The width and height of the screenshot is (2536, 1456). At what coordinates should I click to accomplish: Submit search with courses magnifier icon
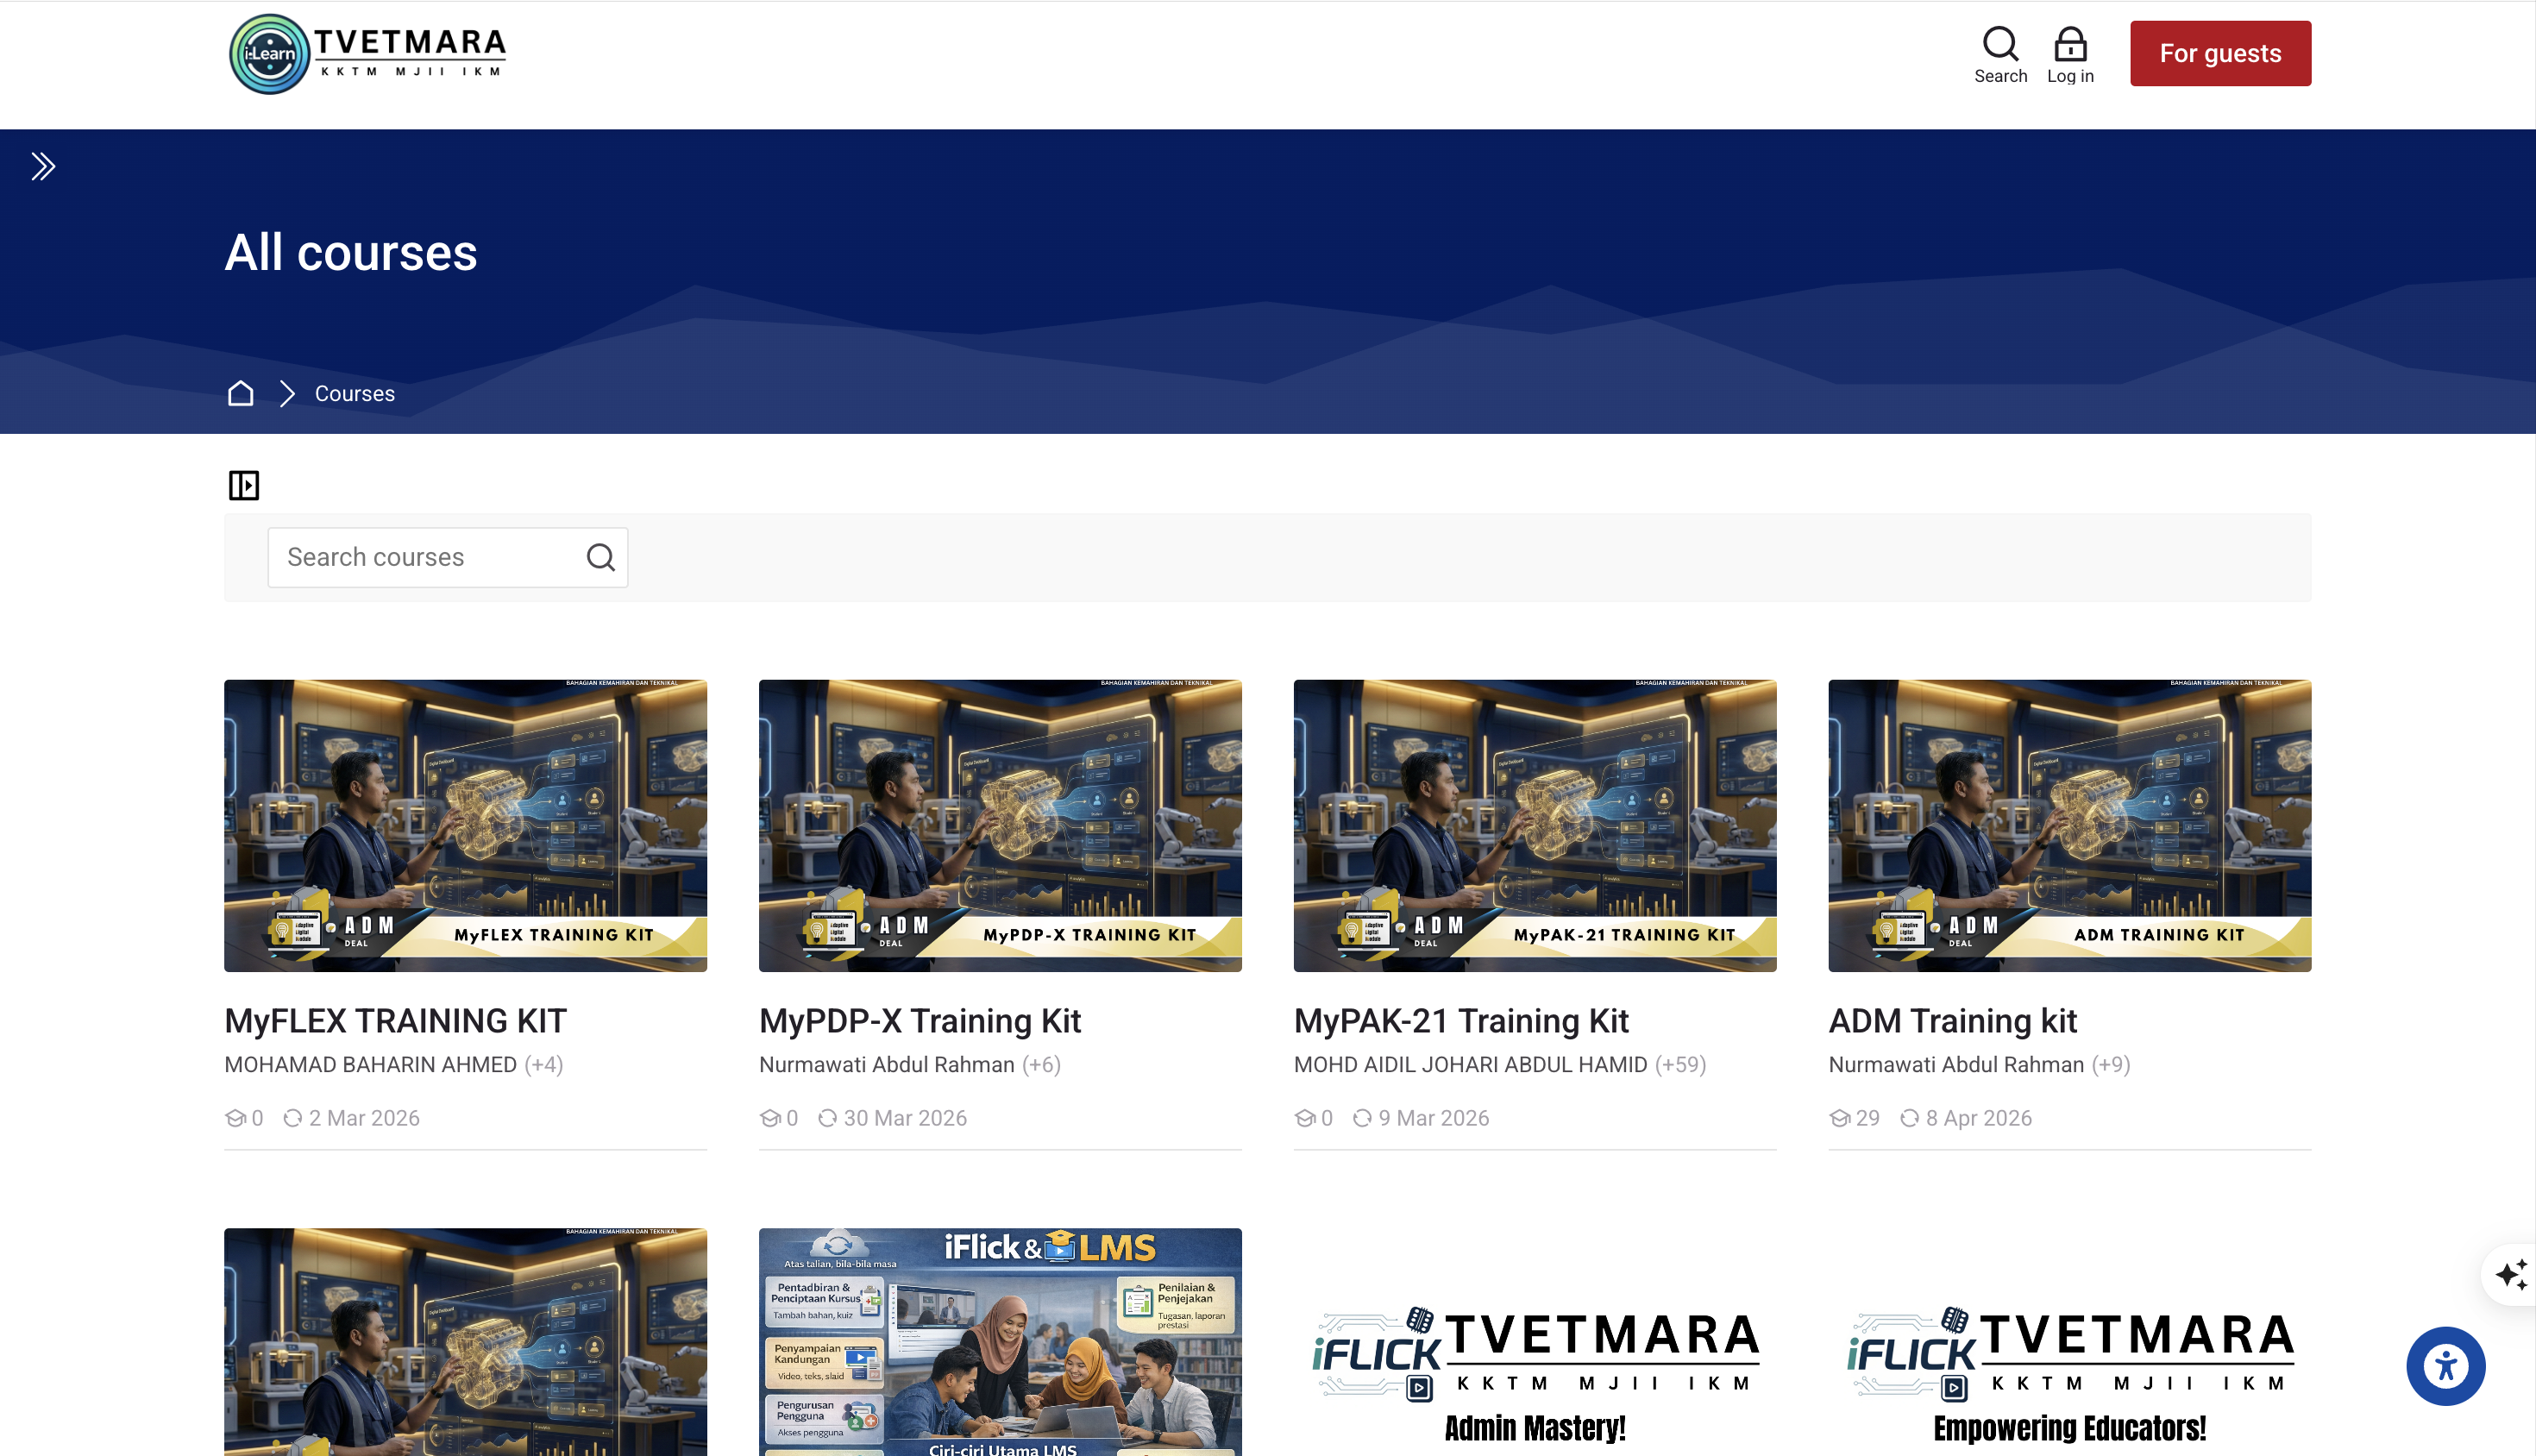(x=600, y=557)
